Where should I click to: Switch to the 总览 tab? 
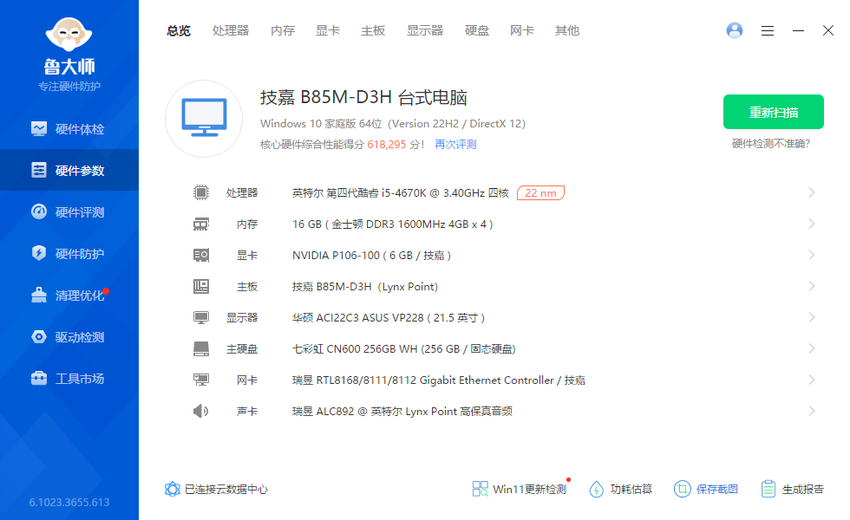point(178,31)
